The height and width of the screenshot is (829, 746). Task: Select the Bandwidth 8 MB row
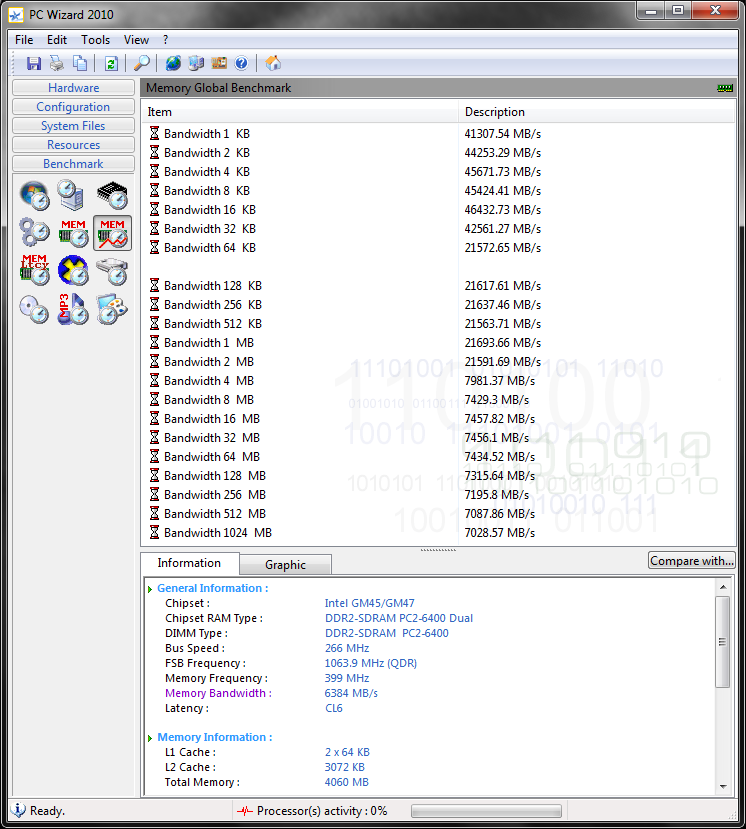[x=438, y=400]
